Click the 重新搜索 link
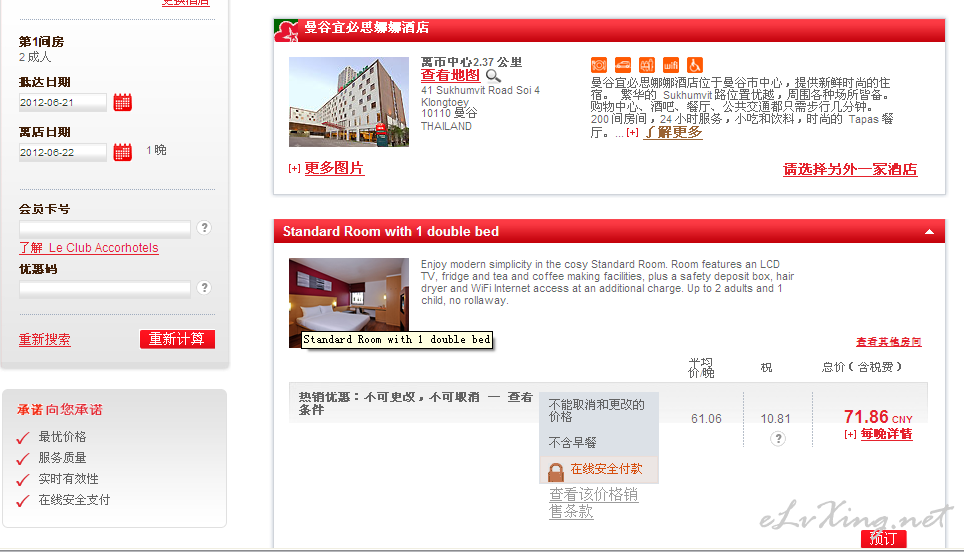 44,339
